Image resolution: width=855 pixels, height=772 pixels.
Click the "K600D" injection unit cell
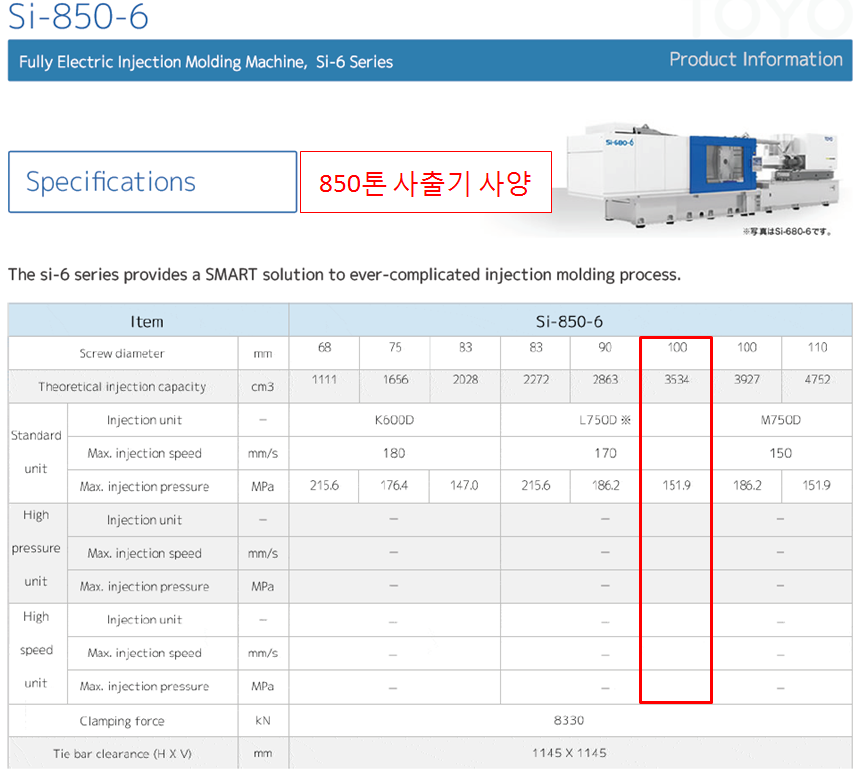point(394,420)
